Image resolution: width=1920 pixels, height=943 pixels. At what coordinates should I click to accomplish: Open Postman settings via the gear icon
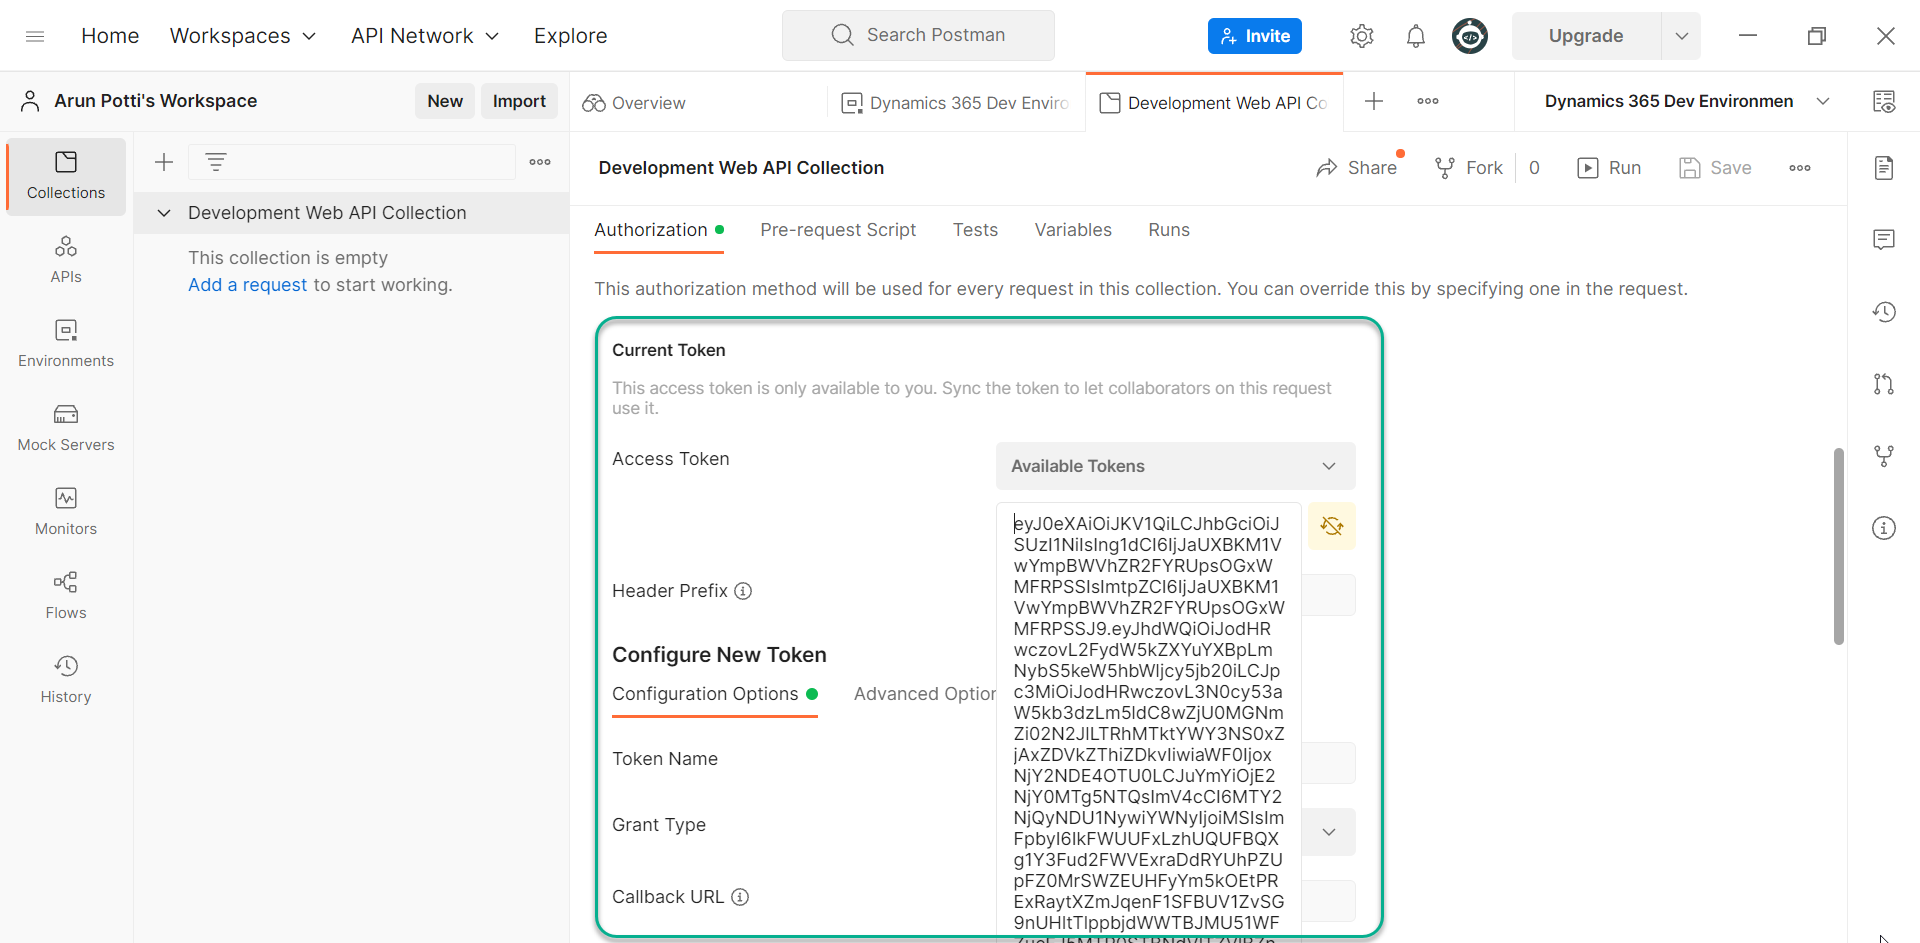point(1361,35)
